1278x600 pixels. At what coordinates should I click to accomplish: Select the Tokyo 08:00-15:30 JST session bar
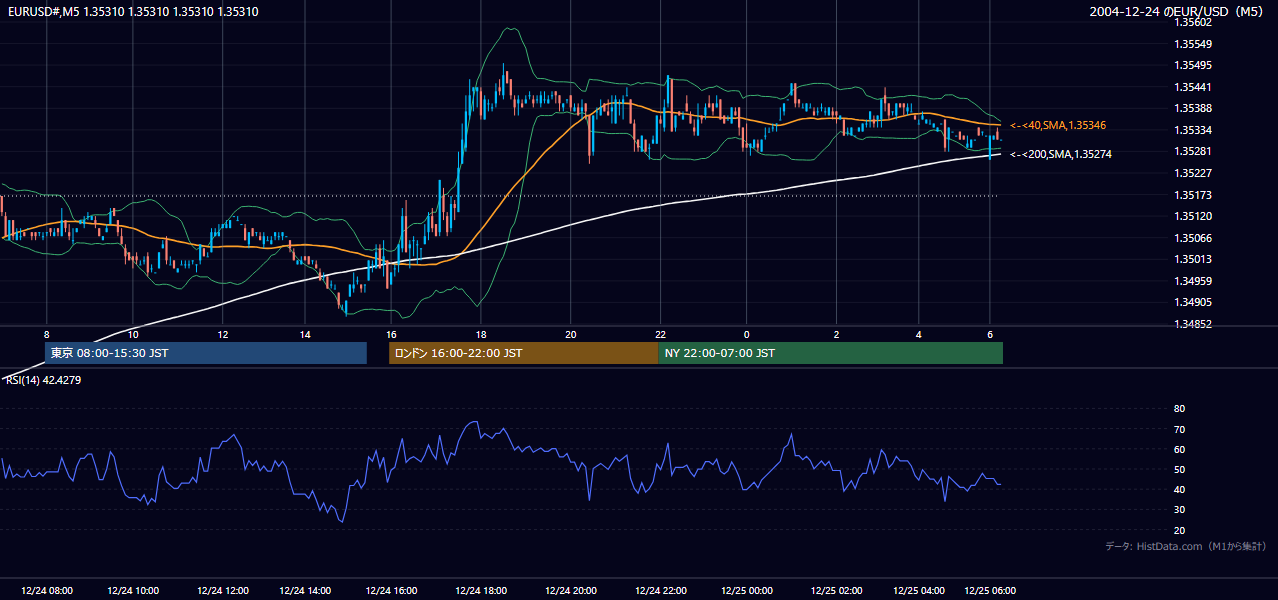[206, 353]
